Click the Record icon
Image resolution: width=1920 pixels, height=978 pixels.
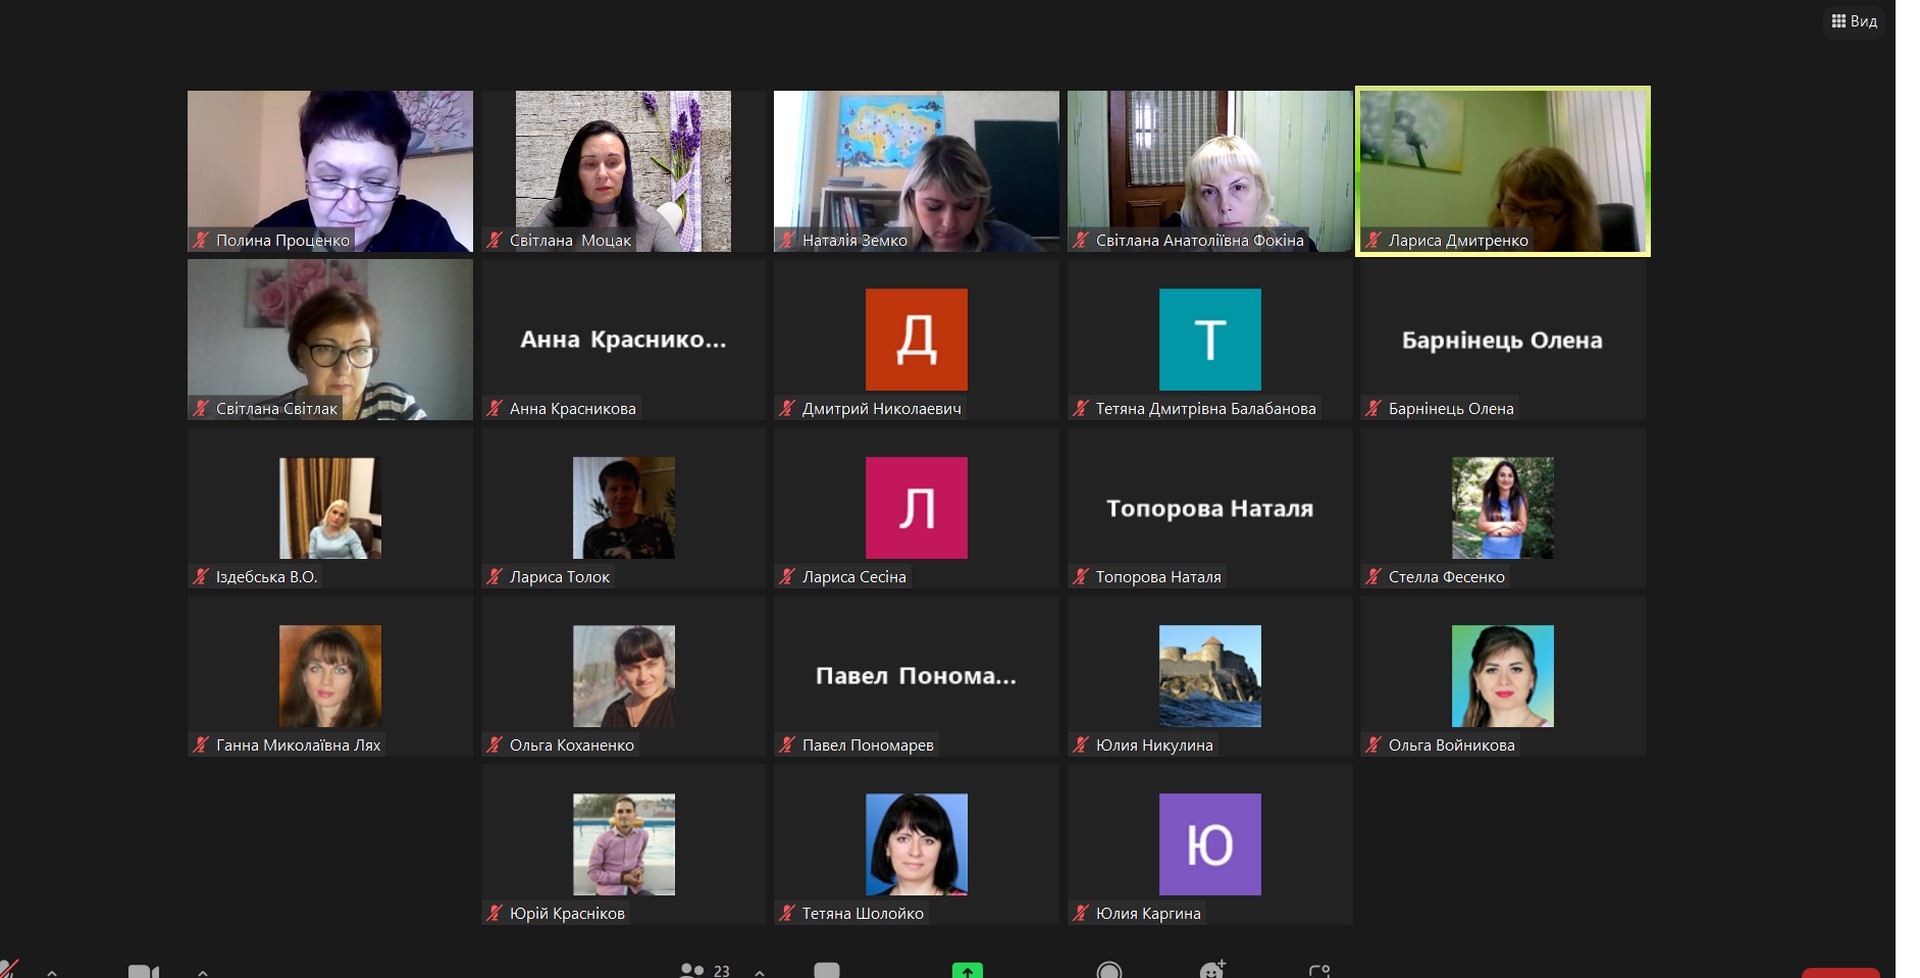(x=1109, y=970)
